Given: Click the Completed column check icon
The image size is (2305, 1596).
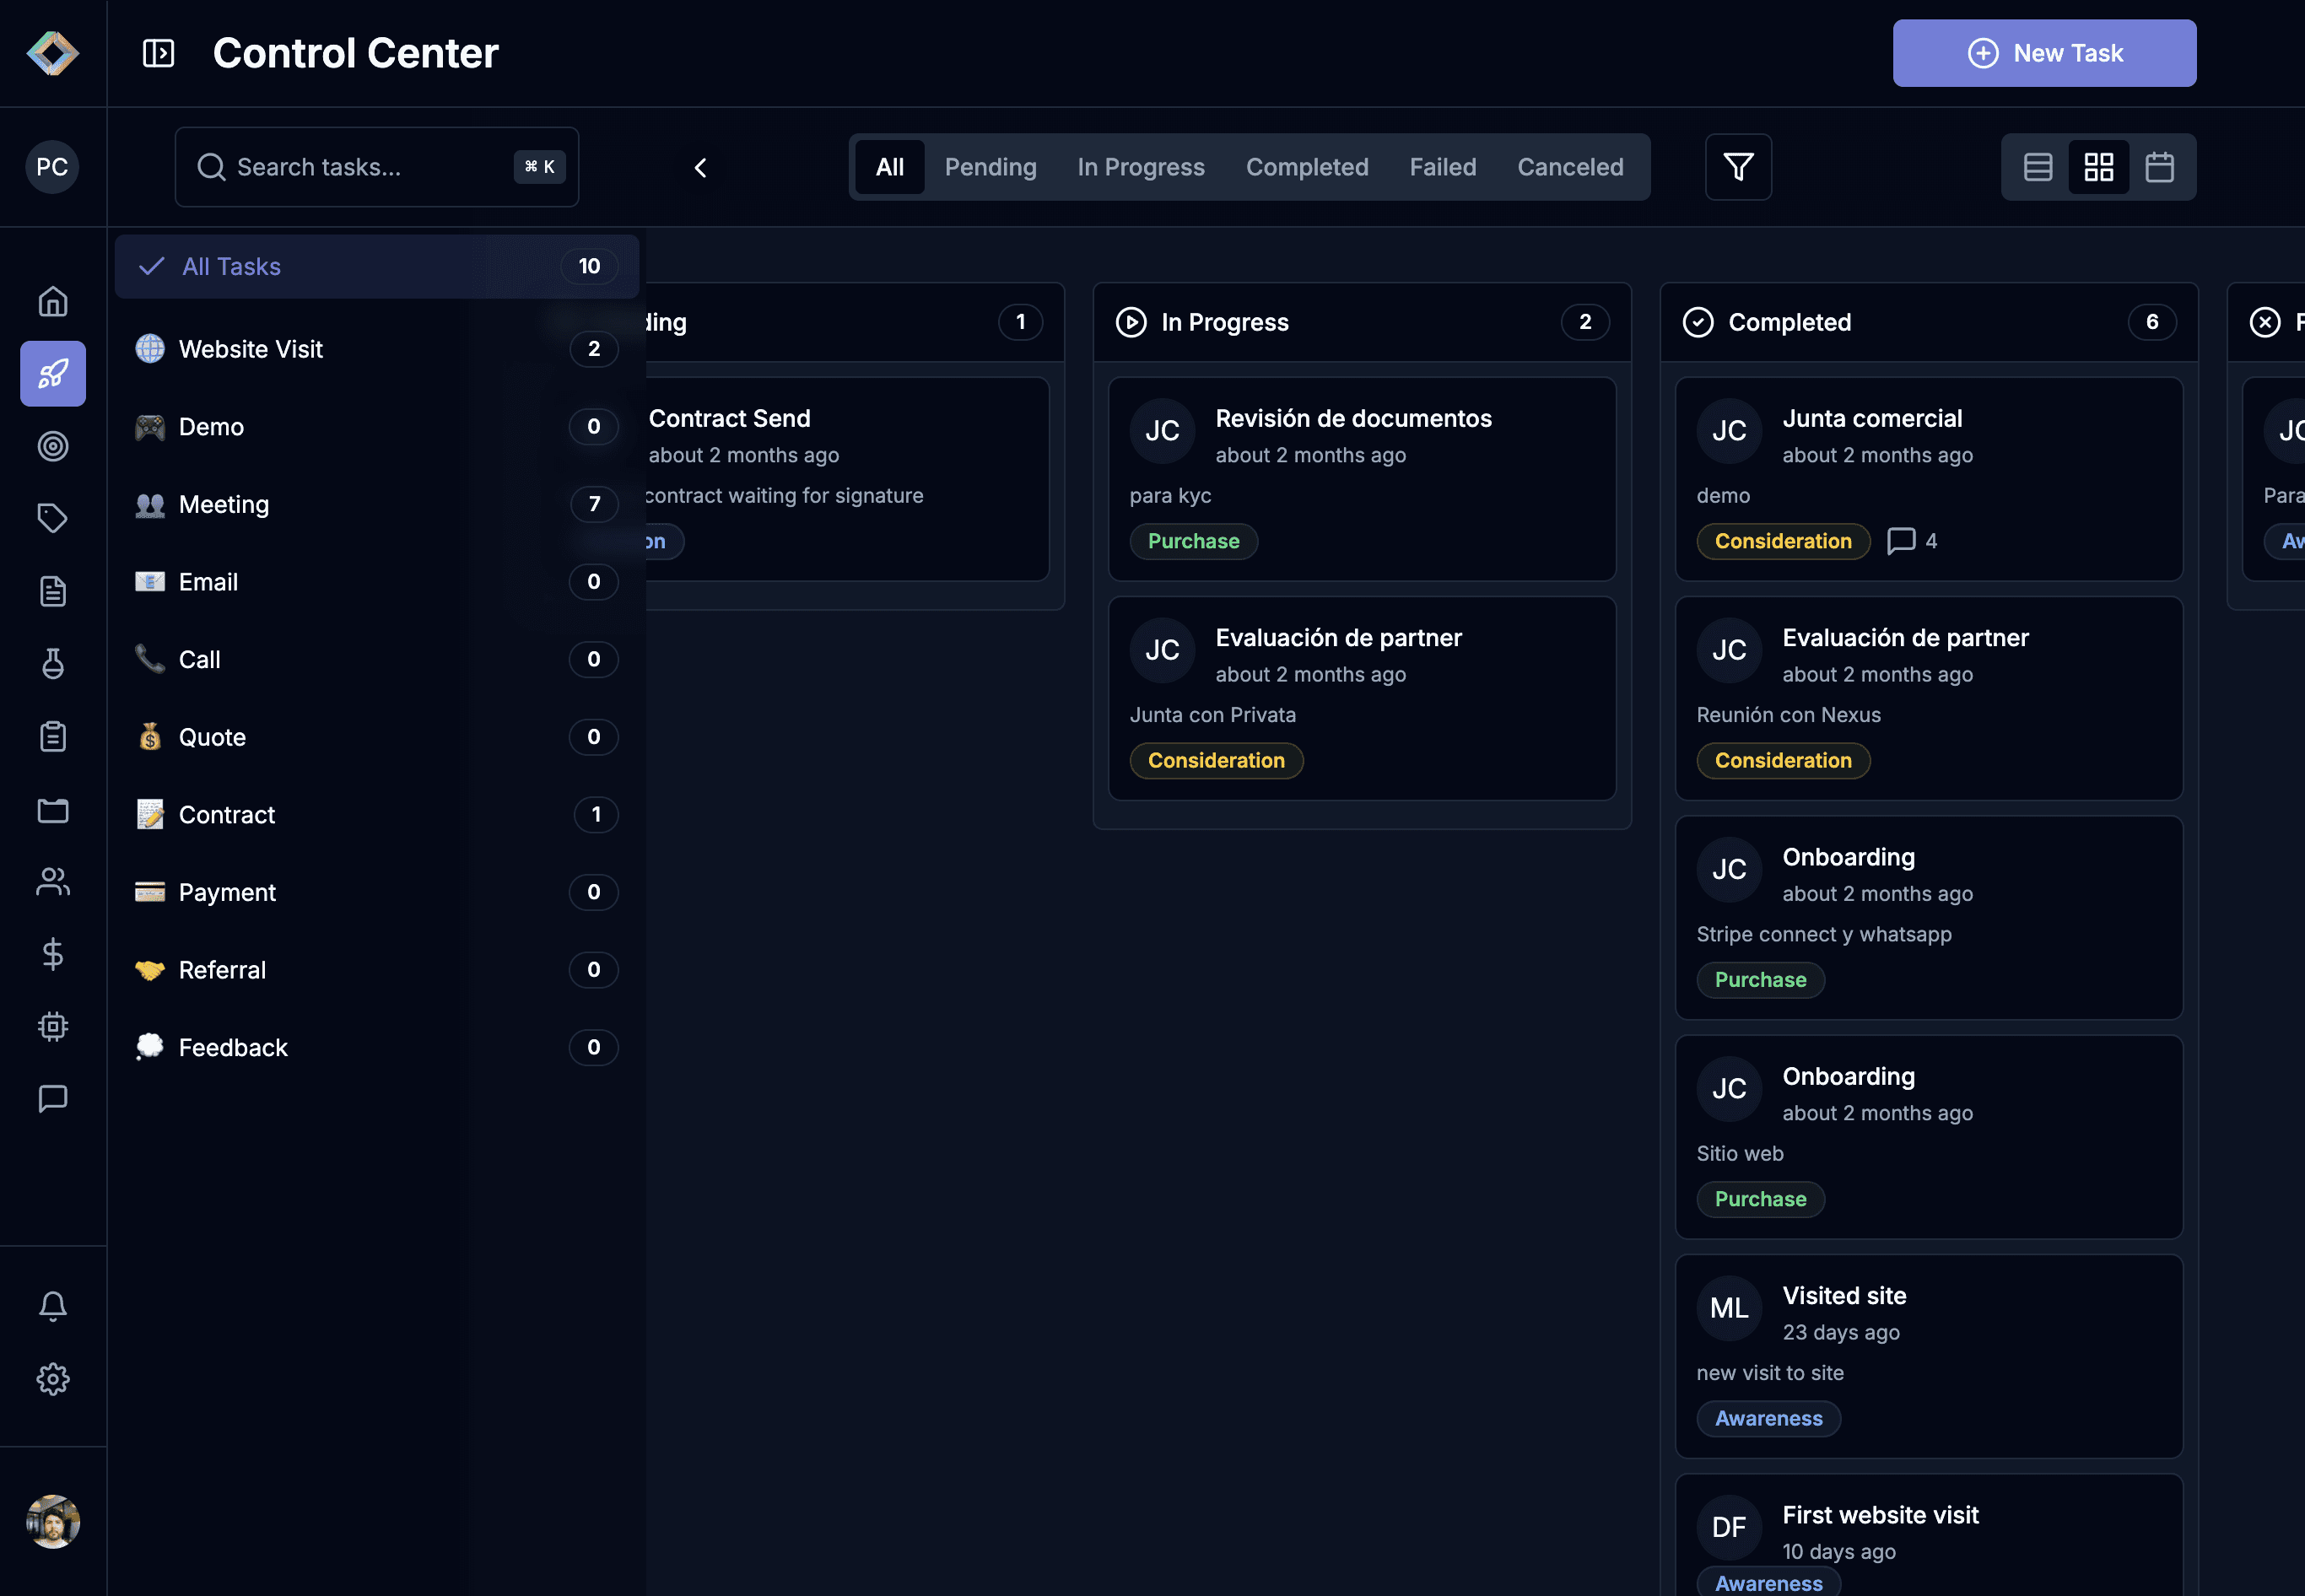Looking at the screenshot, I should 1698,322.
